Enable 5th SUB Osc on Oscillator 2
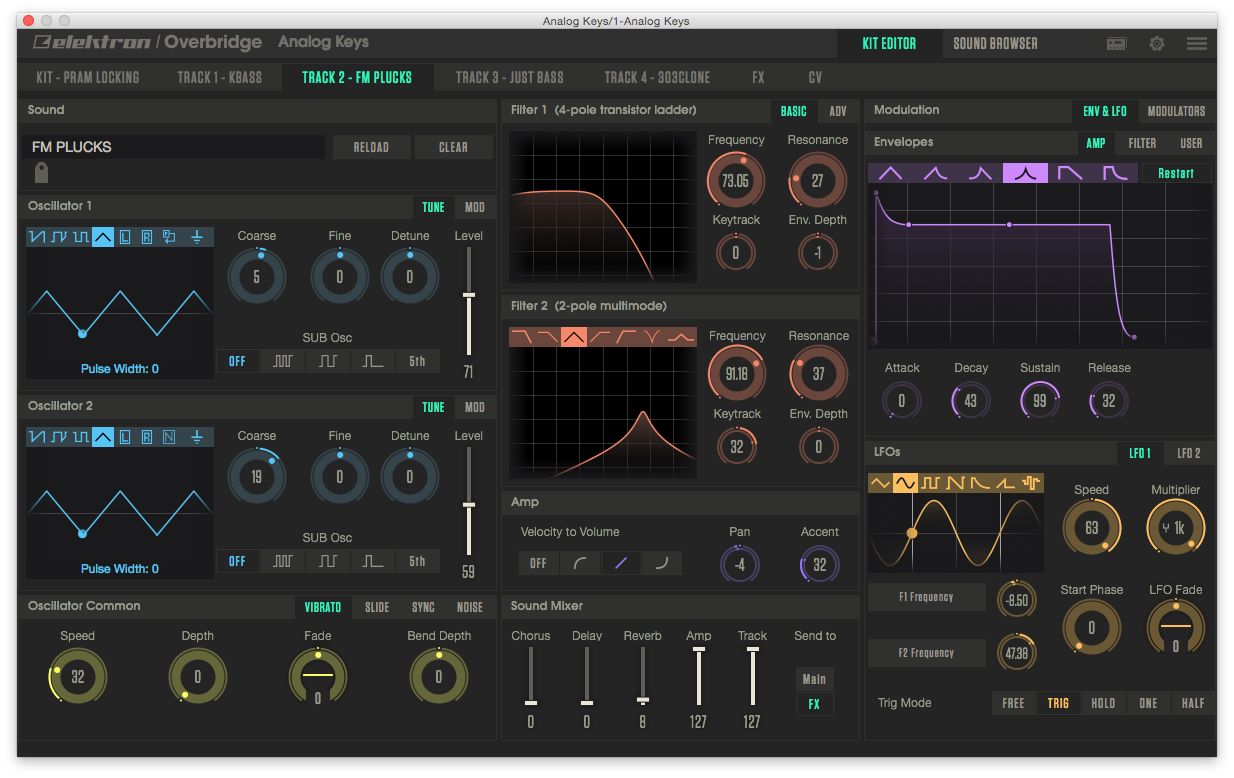The height and width of the screenshot is (778, 1234). [417, 561]
